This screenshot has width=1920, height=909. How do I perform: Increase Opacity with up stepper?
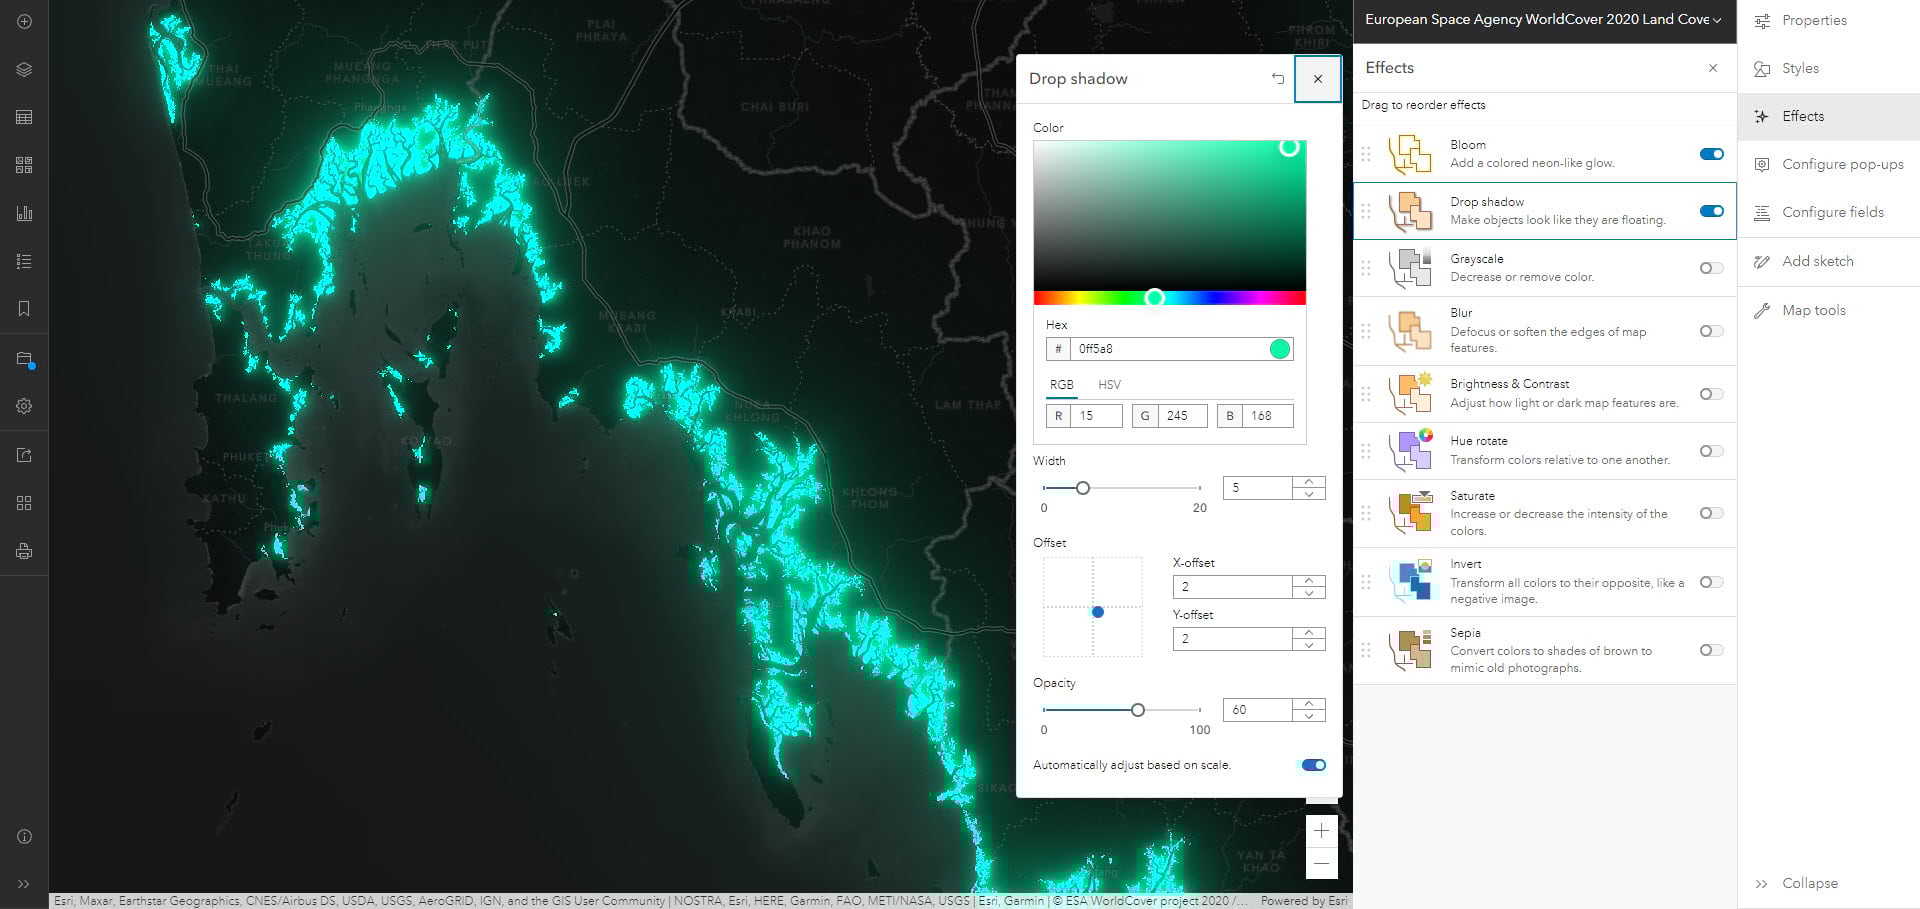[1309, 704]
